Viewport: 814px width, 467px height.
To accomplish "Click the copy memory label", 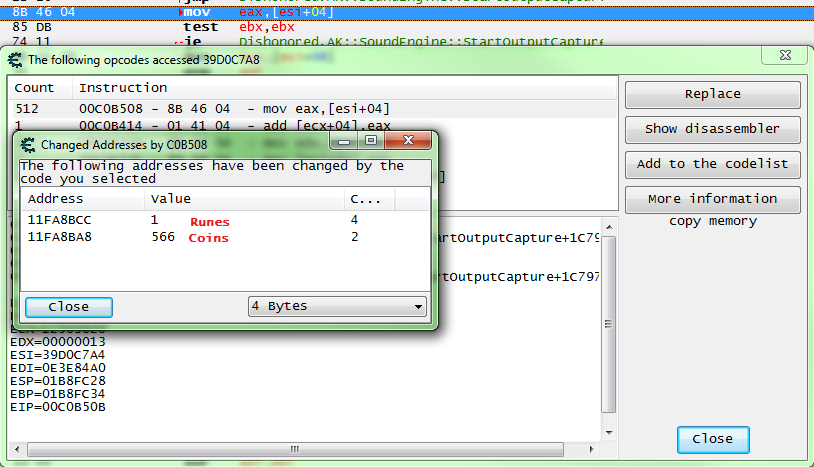I will (x=713, y=221).
